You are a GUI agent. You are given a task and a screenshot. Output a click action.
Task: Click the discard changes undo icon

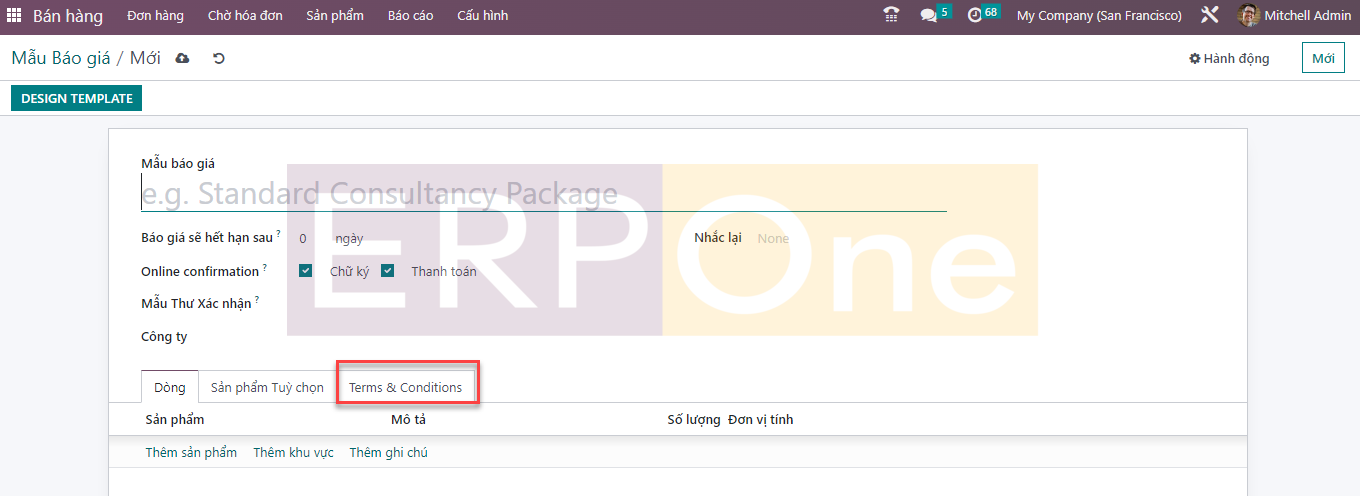pyautogui.click(x=219, y=59)
